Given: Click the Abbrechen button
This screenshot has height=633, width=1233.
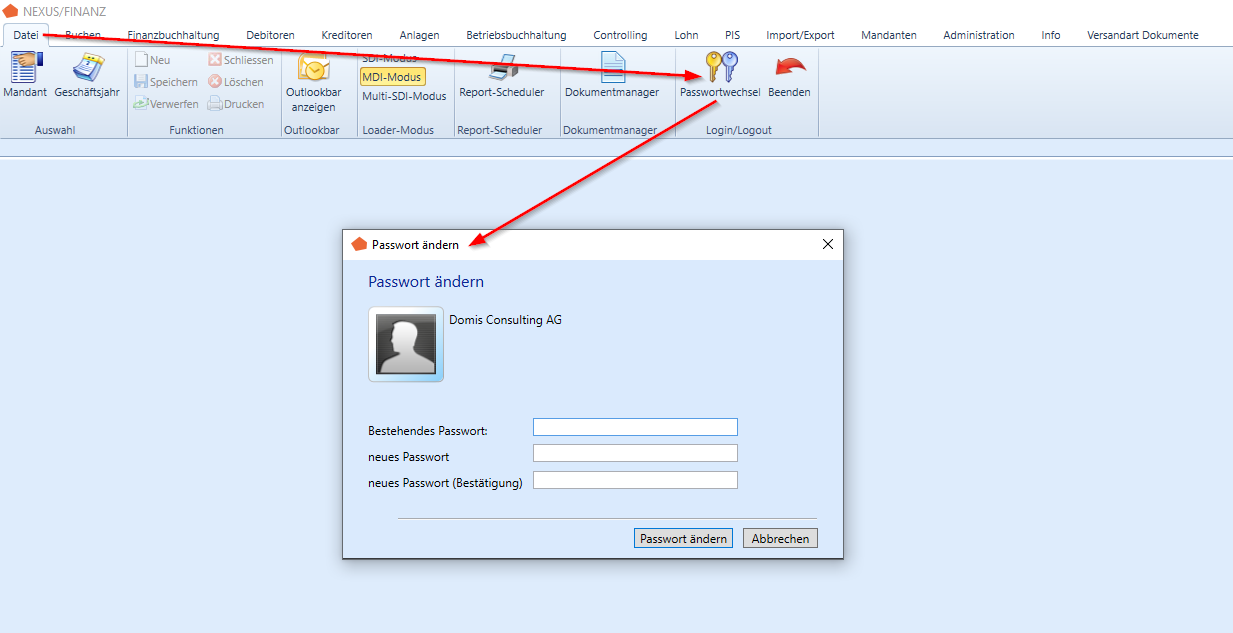Looking at the screenshot, I should pyautogui.click(x=780, y=538).
